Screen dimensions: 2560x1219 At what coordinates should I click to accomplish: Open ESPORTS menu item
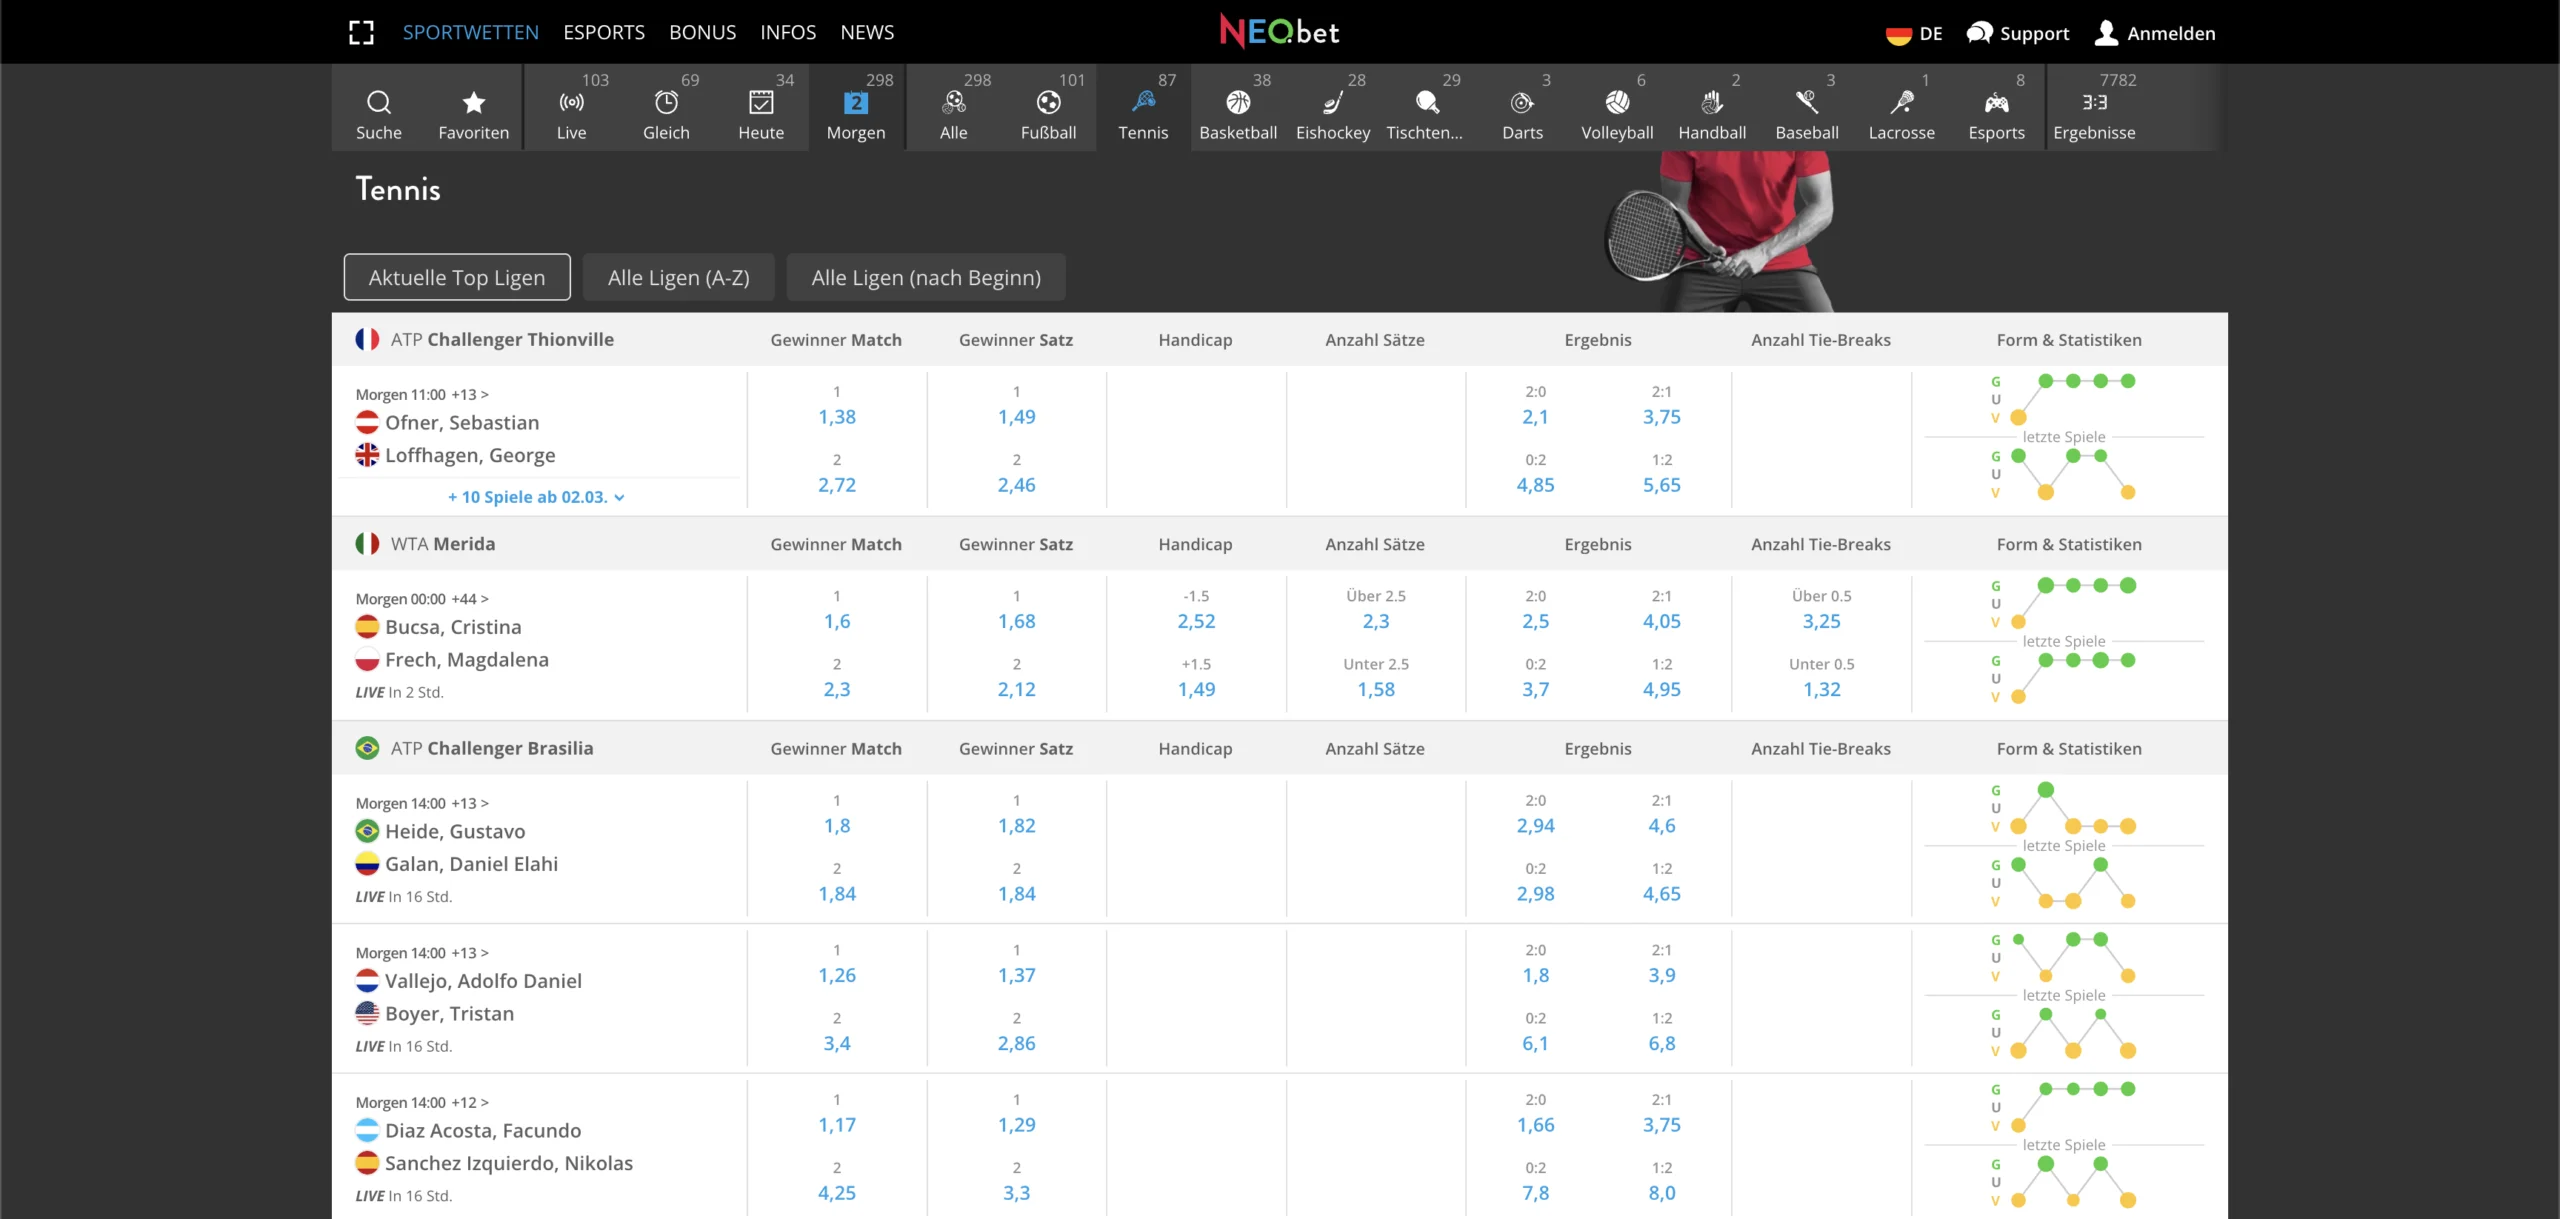point(604,32)
